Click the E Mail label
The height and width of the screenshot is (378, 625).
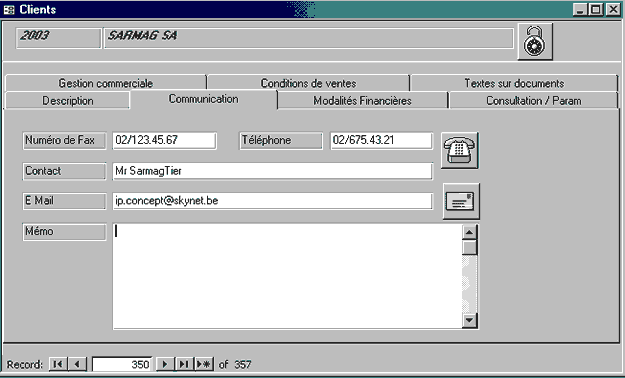point(65,201)
